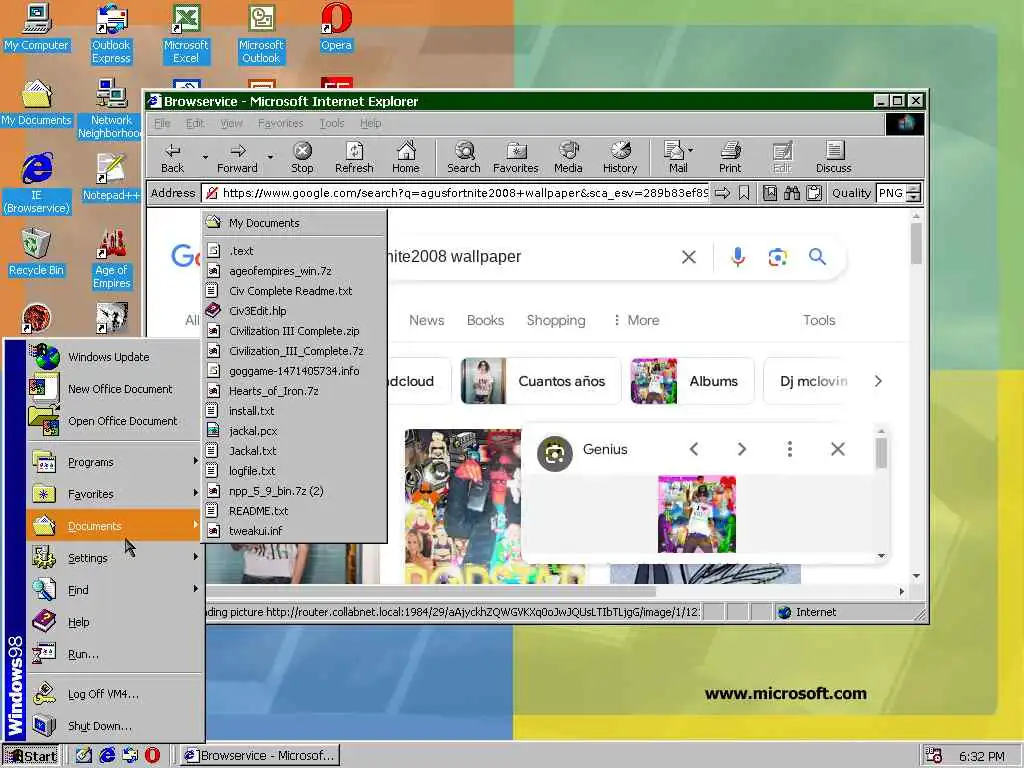Click the Start button
Viewport: 1024px width, 768px height.
[x=31, y=756]
